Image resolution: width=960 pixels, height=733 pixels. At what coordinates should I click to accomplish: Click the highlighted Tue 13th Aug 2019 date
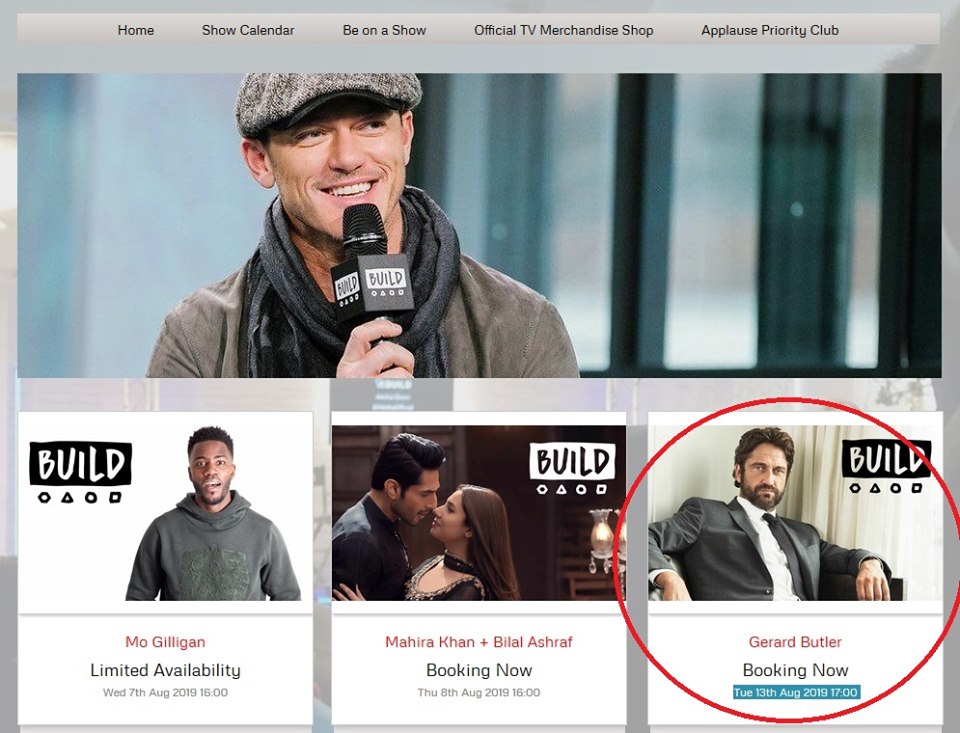tap(795, 693)
